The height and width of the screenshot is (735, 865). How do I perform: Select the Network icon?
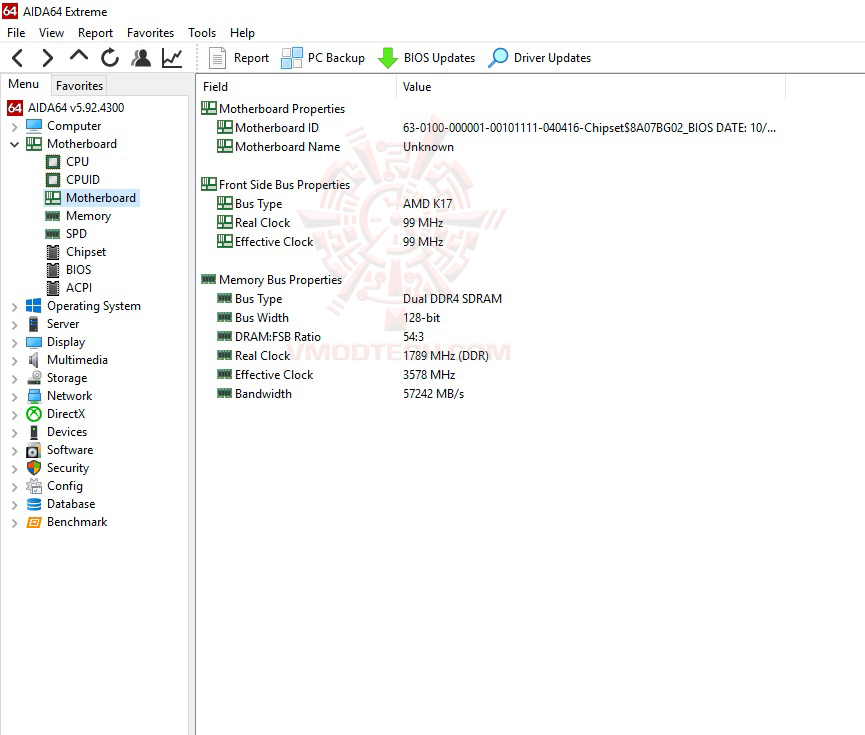click(34, 396)
